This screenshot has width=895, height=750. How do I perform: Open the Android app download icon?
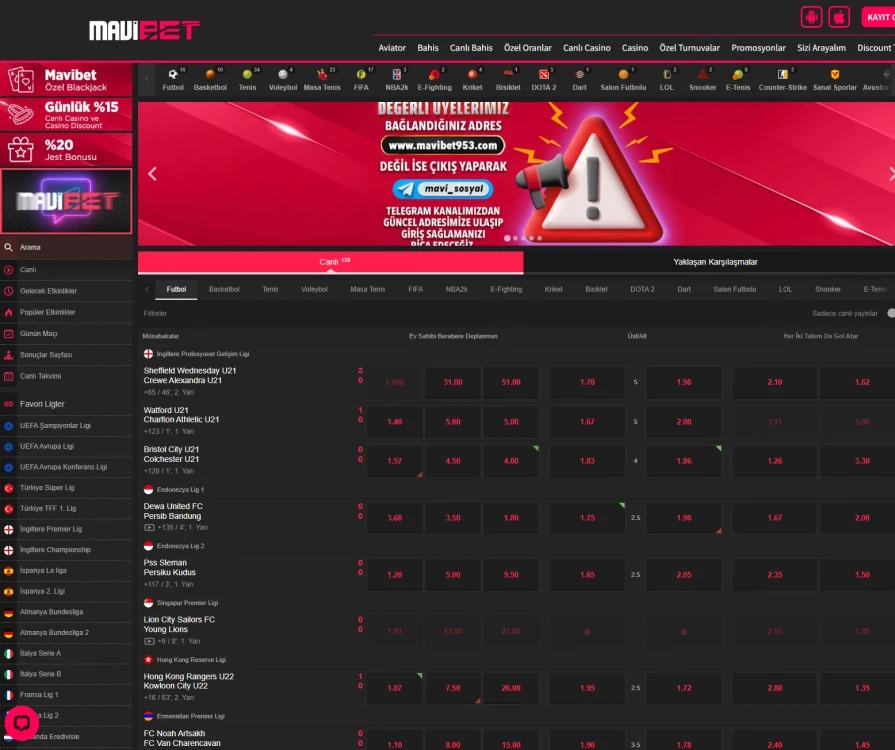811,17
